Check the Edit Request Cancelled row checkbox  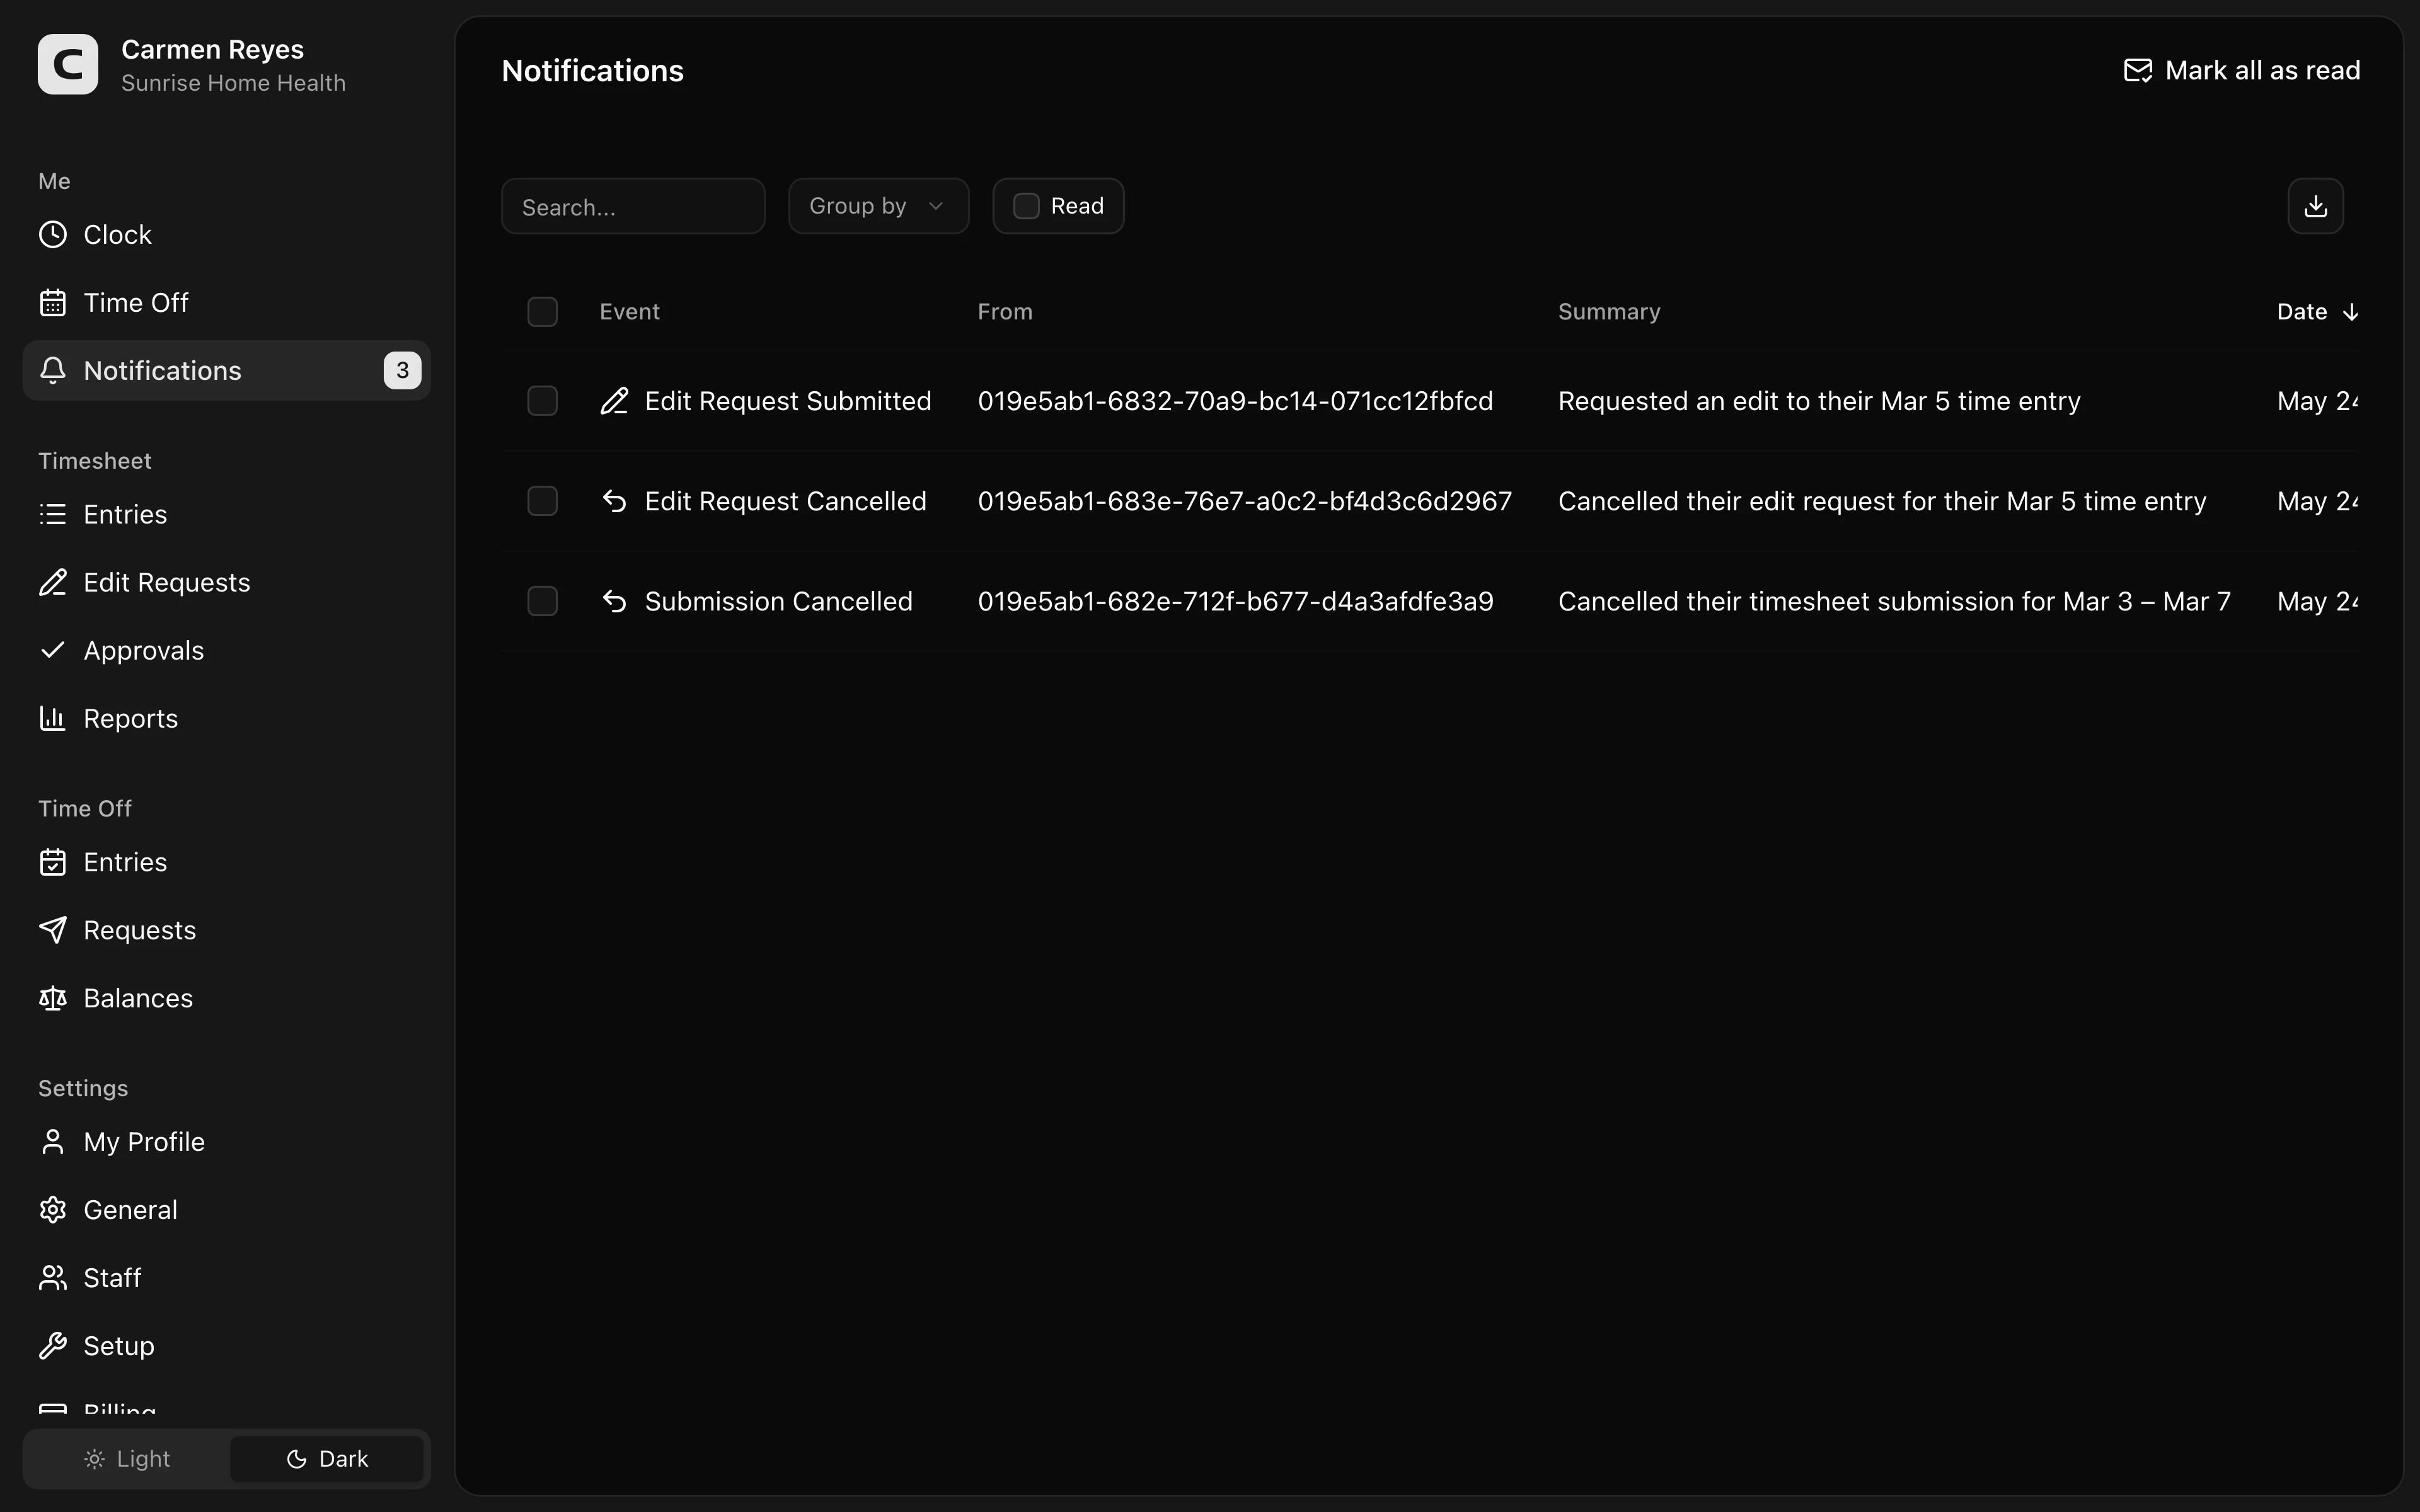point(542,501)
